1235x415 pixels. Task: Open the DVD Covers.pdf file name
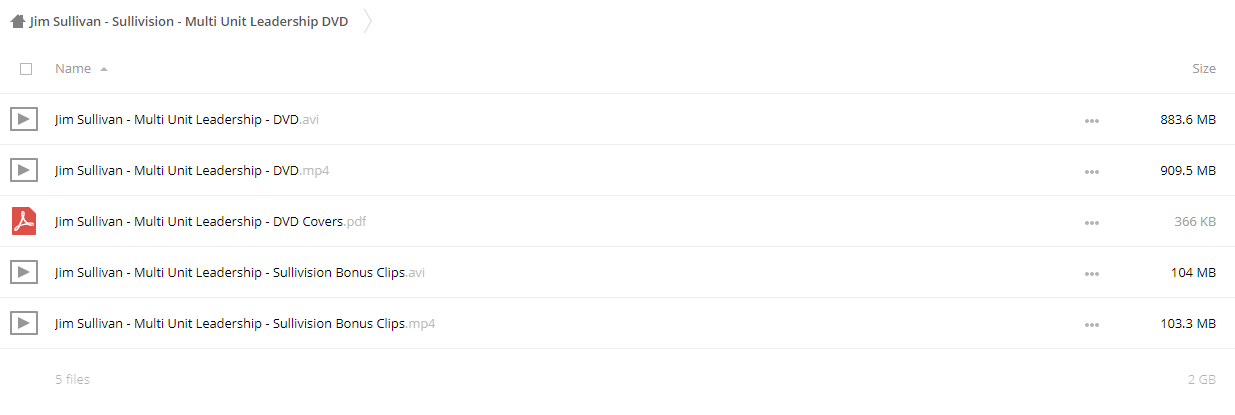210,221
